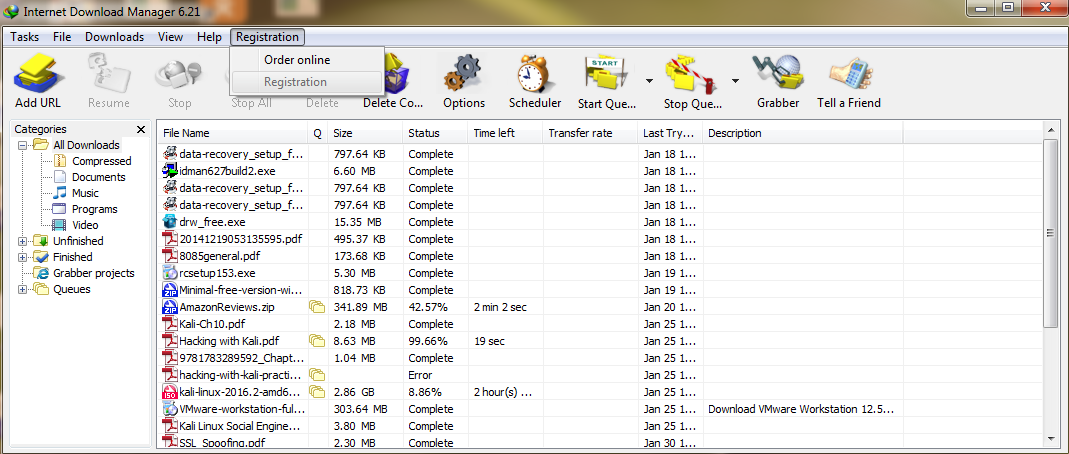The image size is (1069, 454).
Task: Open the Scheduler alarm clock icon
Action: coord(534,74)
